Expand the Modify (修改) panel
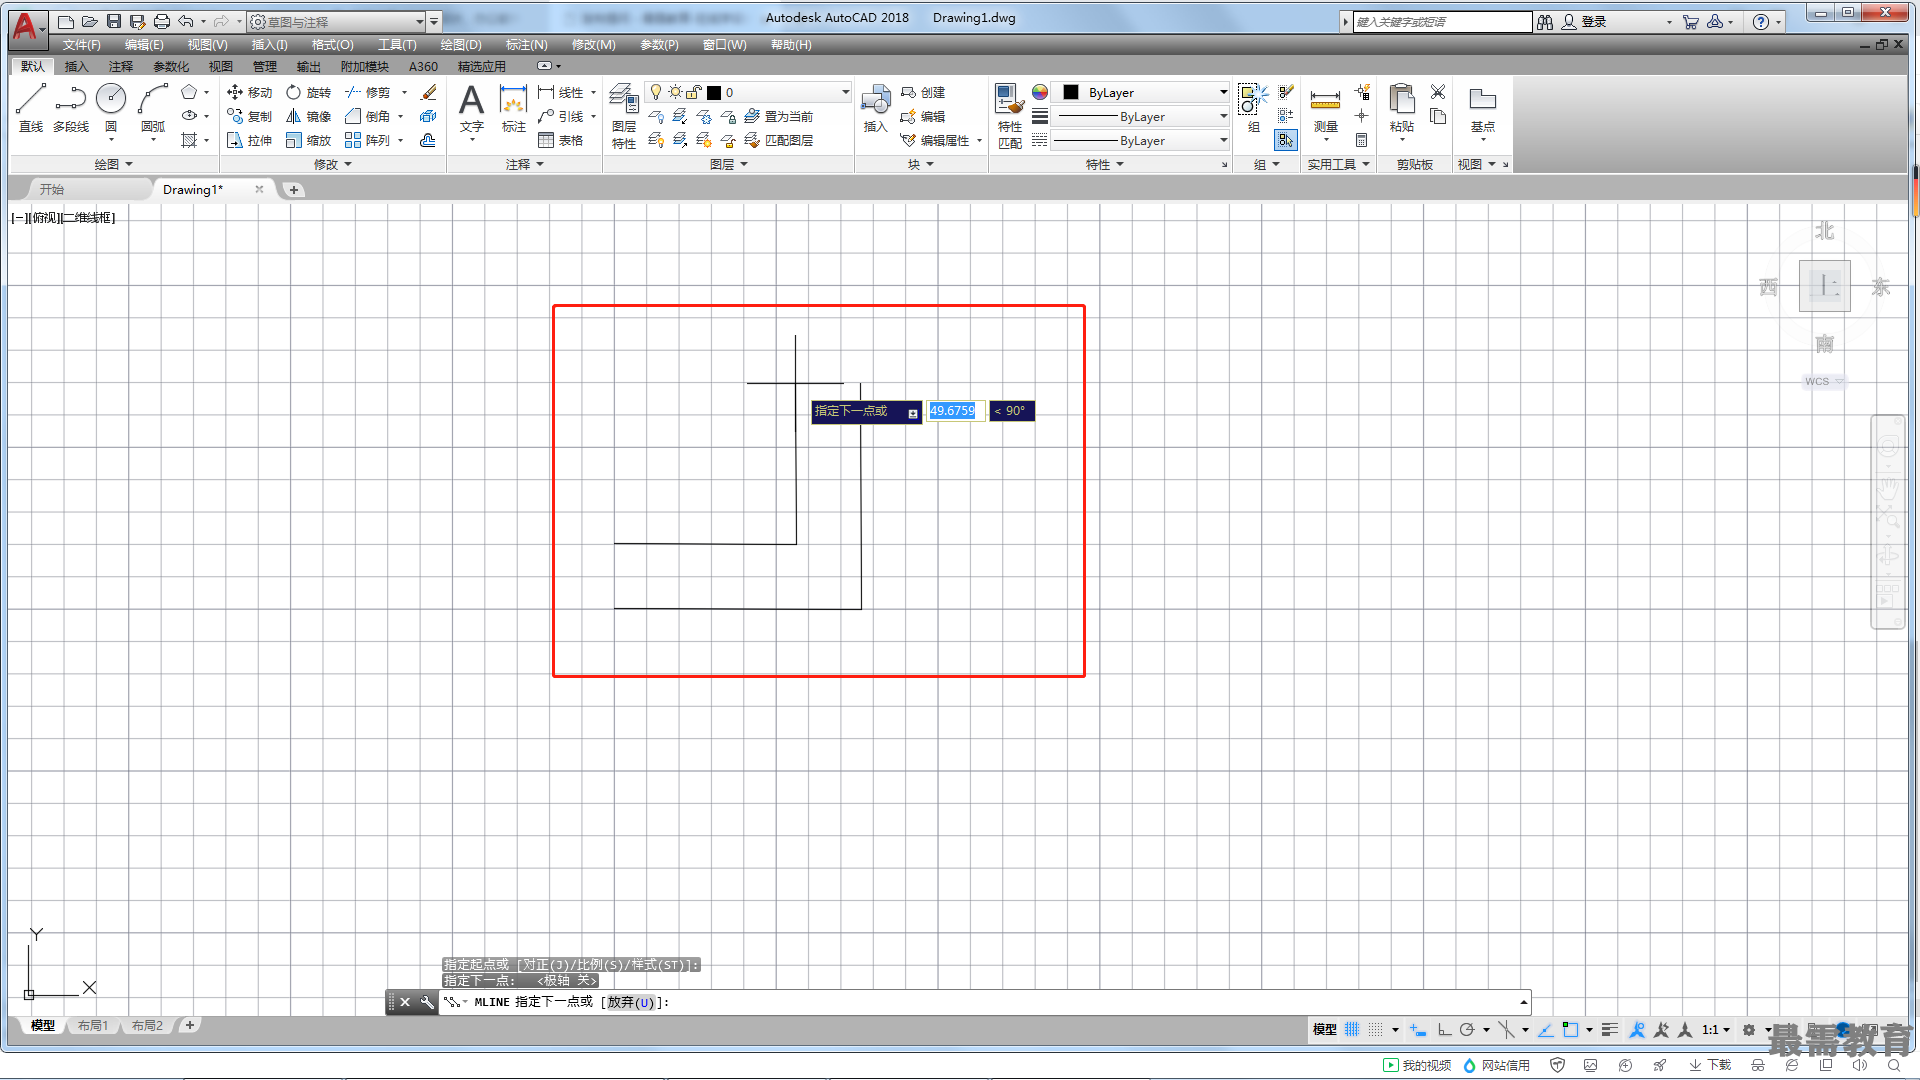This screenshot has height=1080, width=1920. tap(333, 164)
